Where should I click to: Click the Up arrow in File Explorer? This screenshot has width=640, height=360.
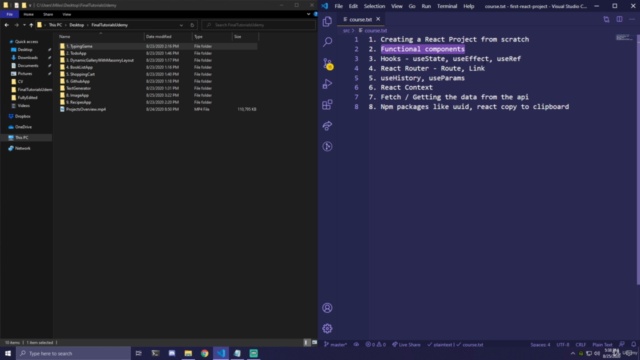[31, 25]
